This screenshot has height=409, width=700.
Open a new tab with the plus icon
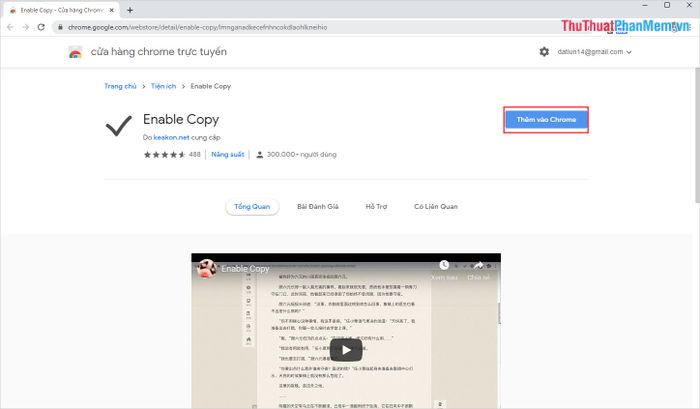(130, 10)
